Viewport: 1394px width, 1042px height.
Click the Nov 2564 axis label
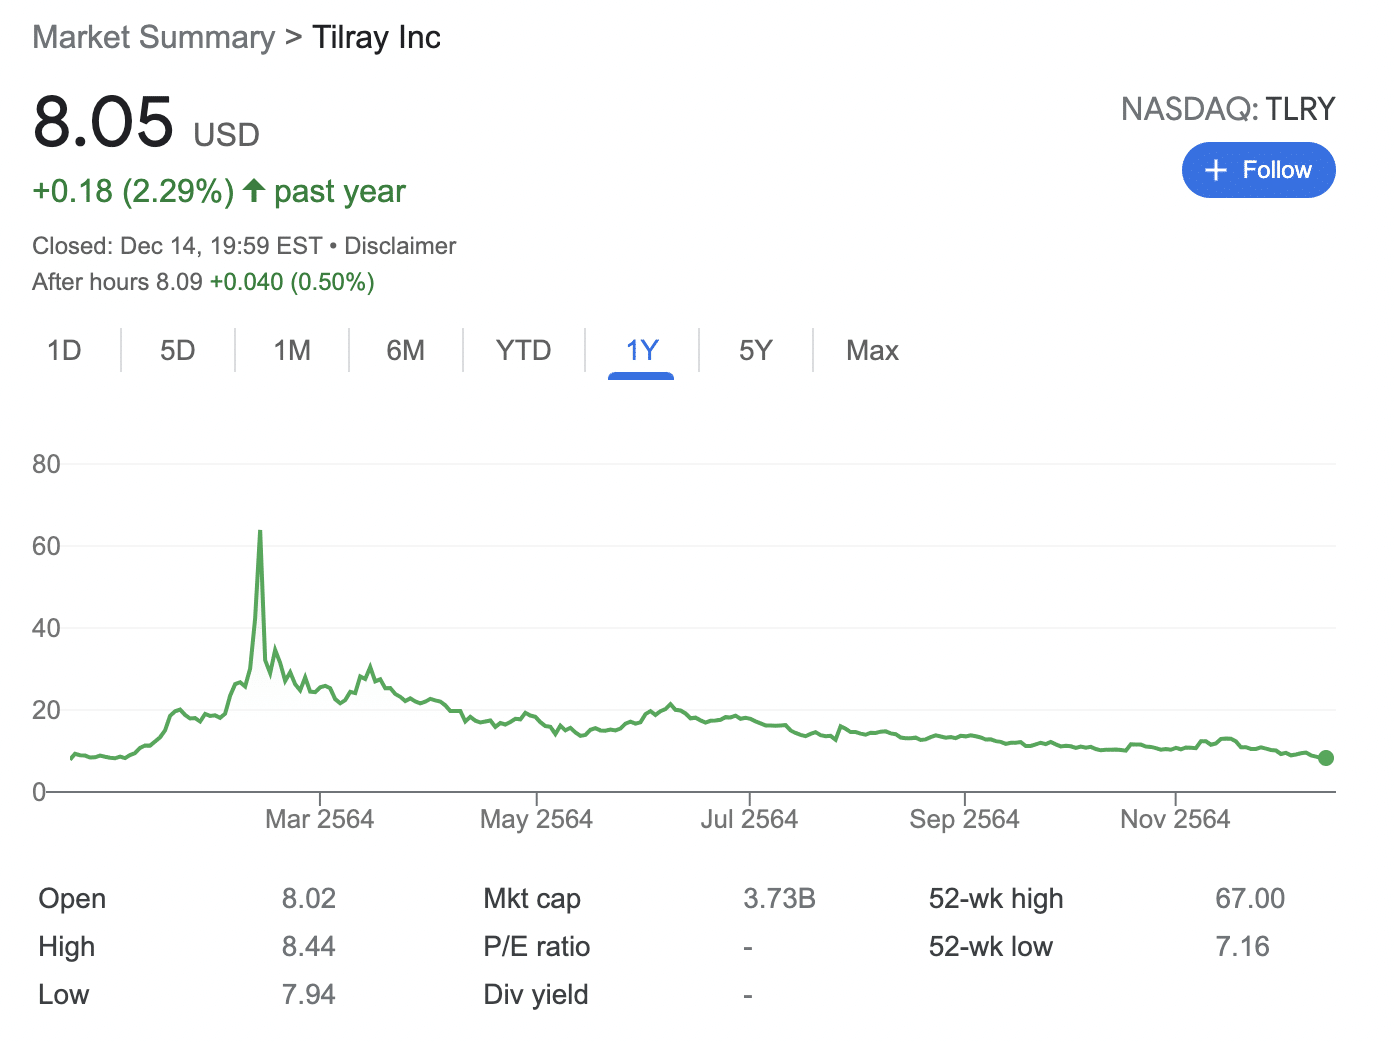click(1175, 820)
